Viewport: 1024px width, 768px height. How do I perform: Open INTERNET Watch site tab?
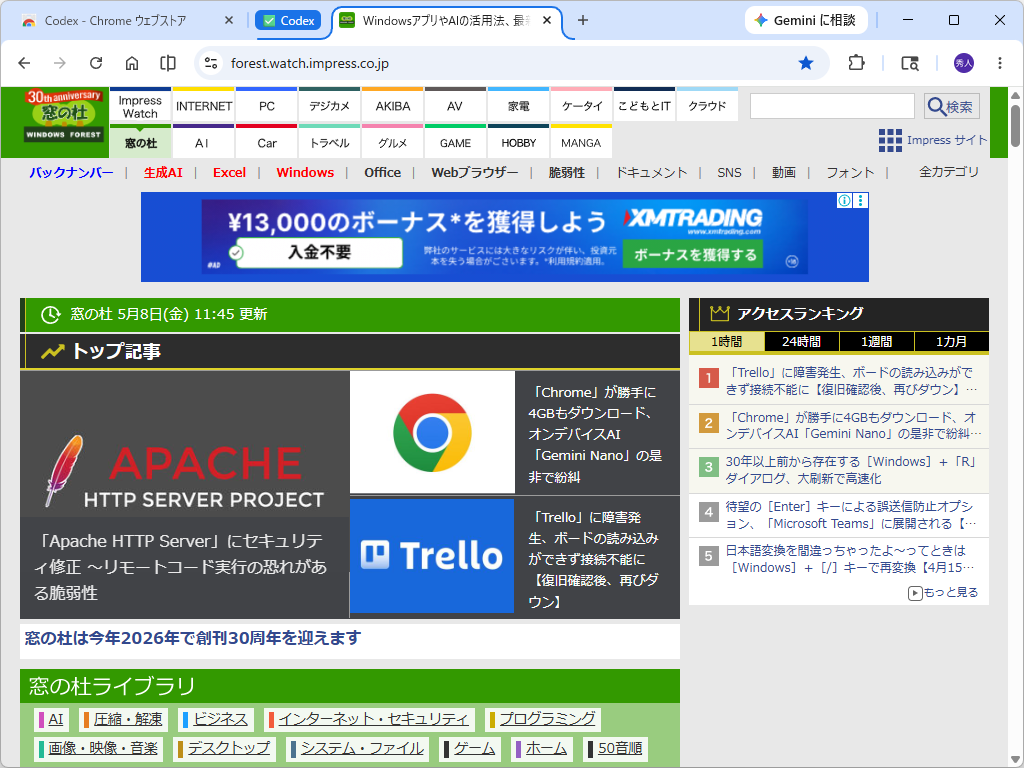(204, 105)
